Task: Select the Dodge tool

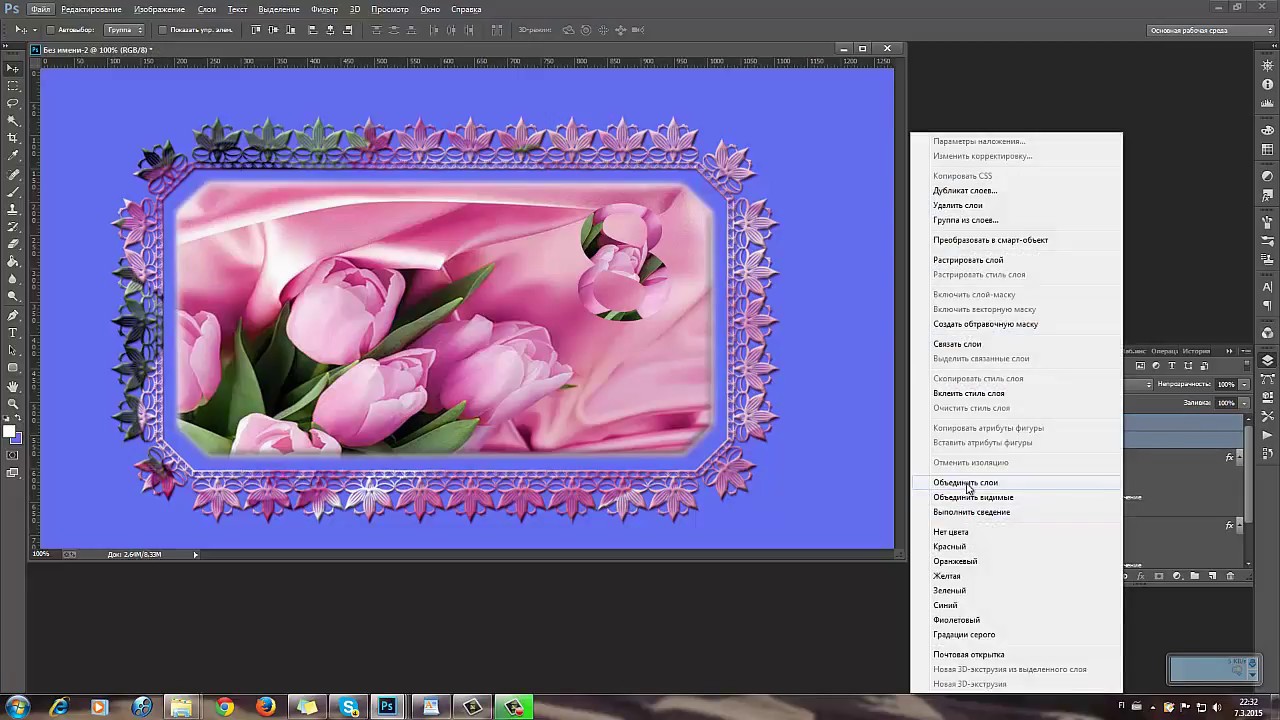Action: [x=13, y=296]
